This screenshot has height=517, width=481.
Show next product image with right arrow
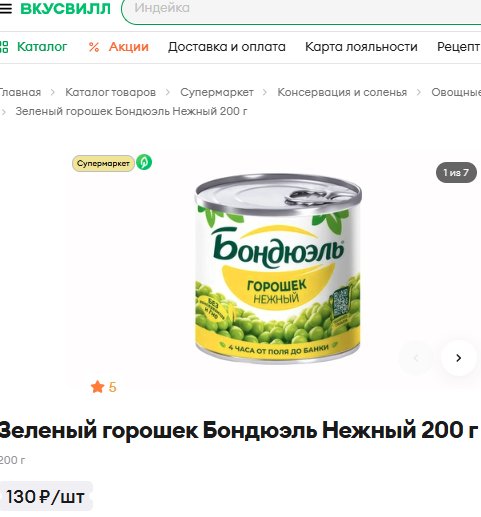pos(458,358)
